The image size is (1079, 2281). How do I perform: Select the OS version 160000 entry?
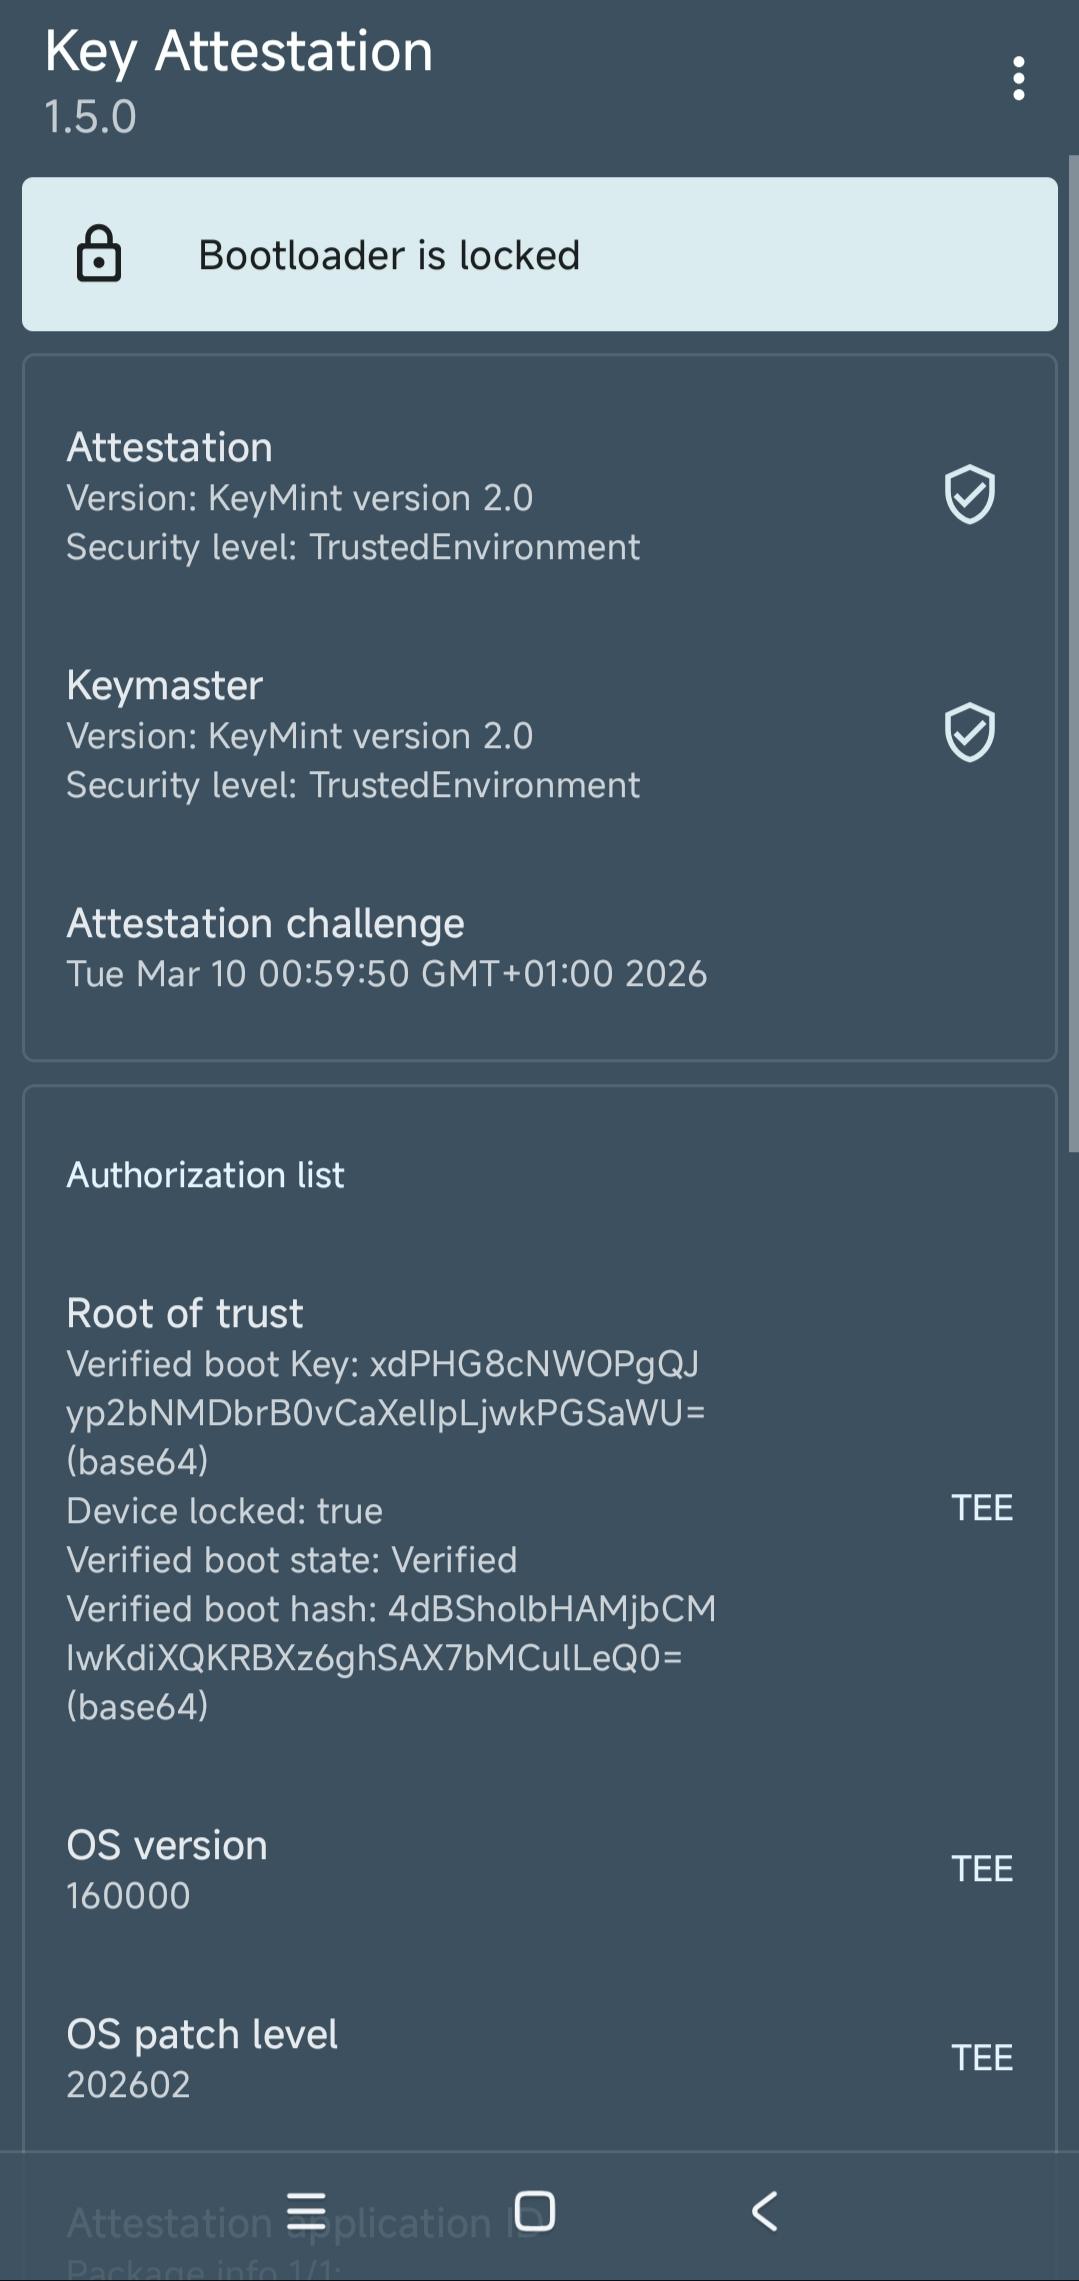pyautogui.click(x=167, y=1869)
